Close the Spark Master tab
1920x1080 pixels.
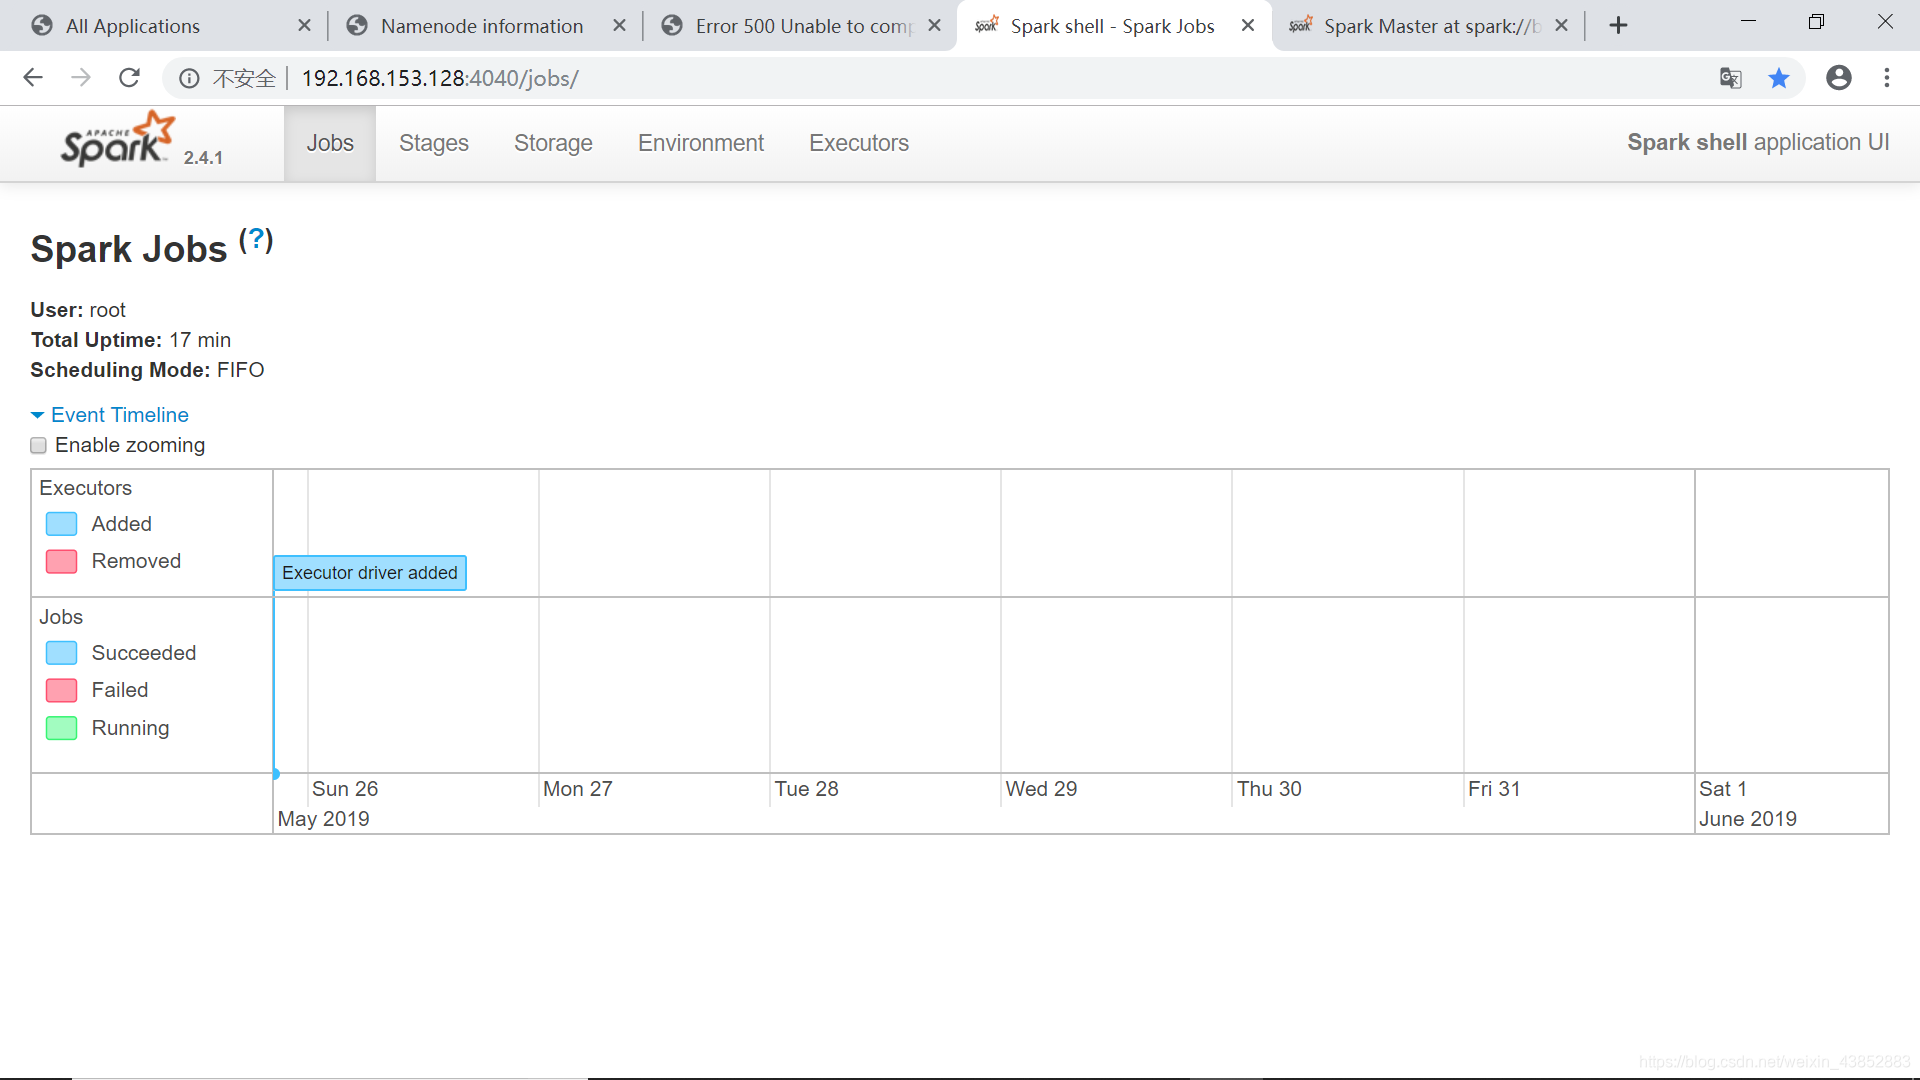pyautogui.click(x=1562, y=26)
